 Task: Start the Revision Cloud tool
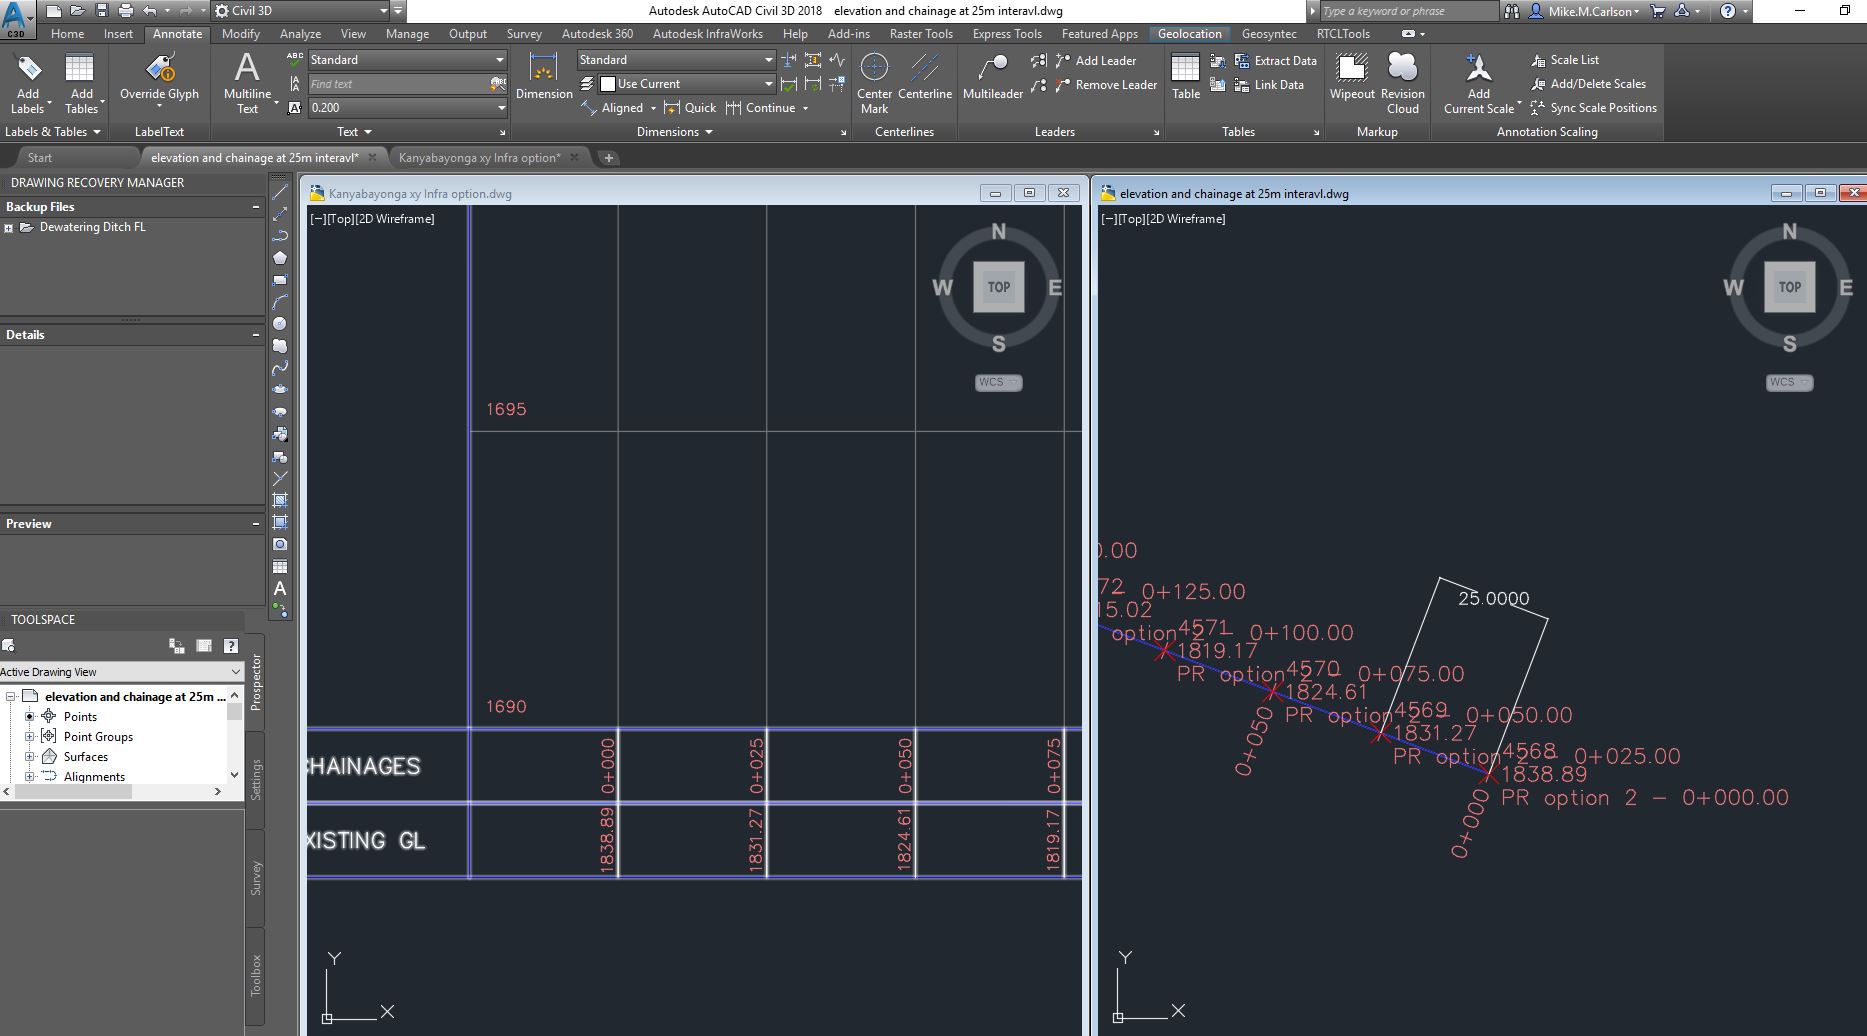coord(1401,80)
